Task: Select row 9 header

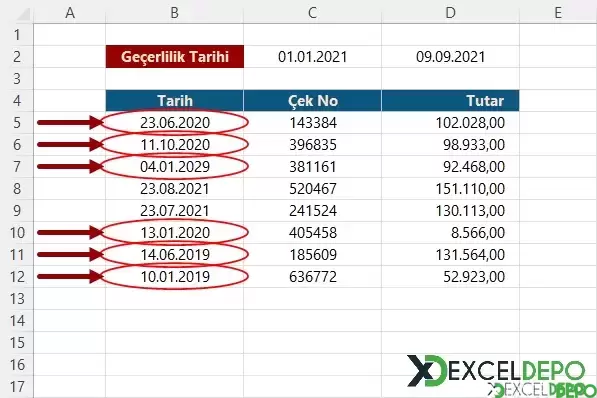Action: (x=17, y=211)
